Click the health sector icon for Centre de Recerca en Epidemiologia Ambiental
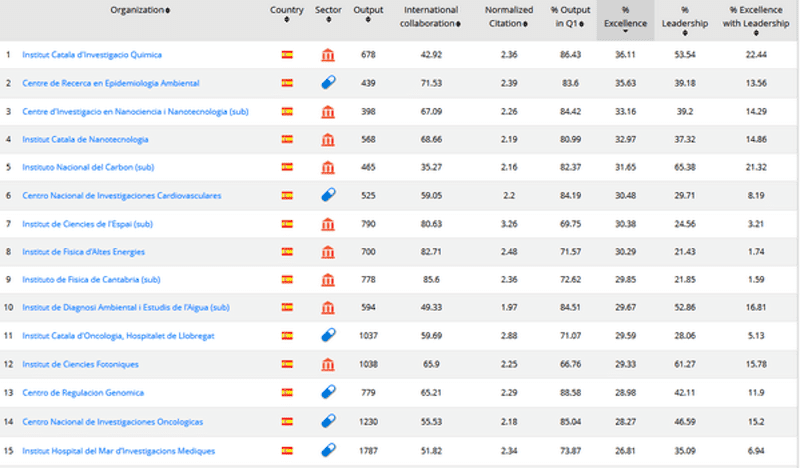This screenshot has height=468, width=800. [328, 82]
